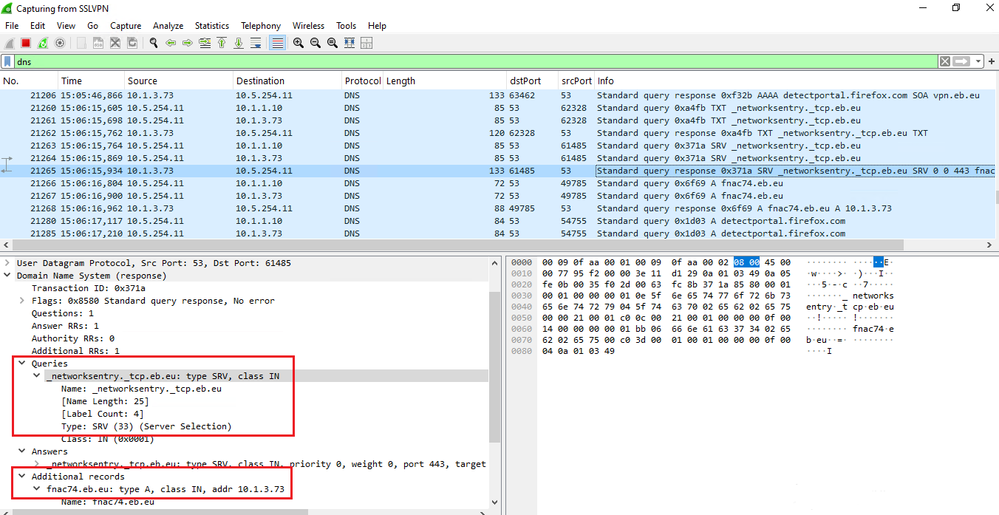This screenshot has width=999, height=515.
Task: Open the recent filters dropdown arrow
Action: point(976,62)
